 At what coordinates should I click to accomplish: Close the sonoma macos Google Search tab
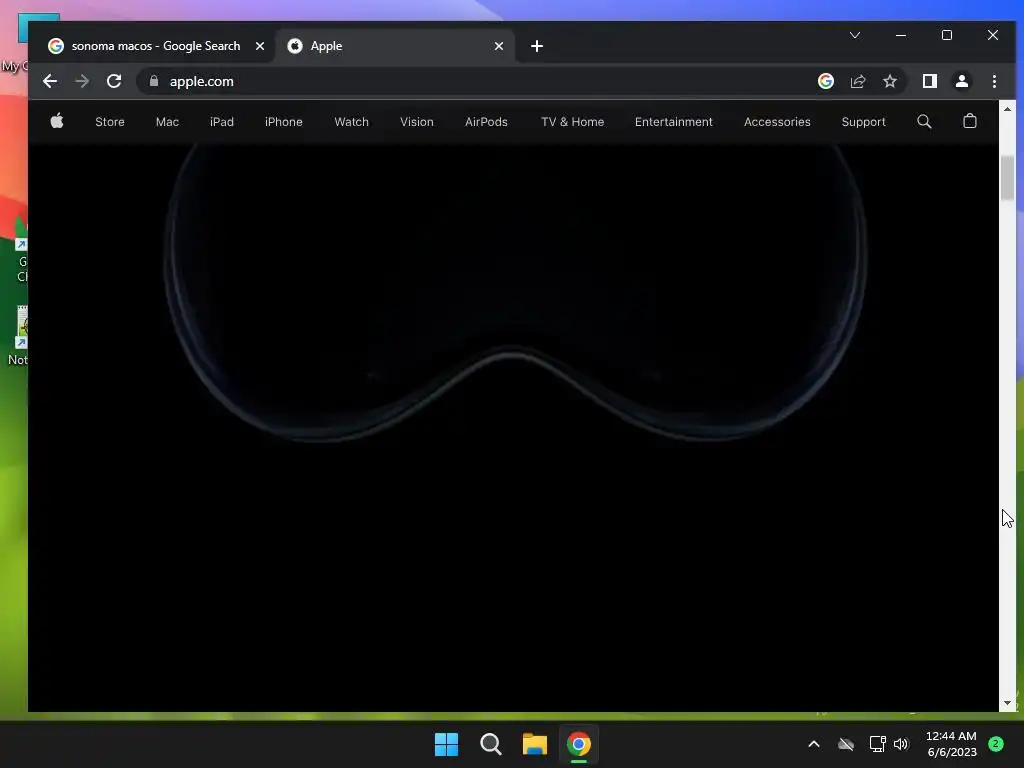tap(260, 46)
